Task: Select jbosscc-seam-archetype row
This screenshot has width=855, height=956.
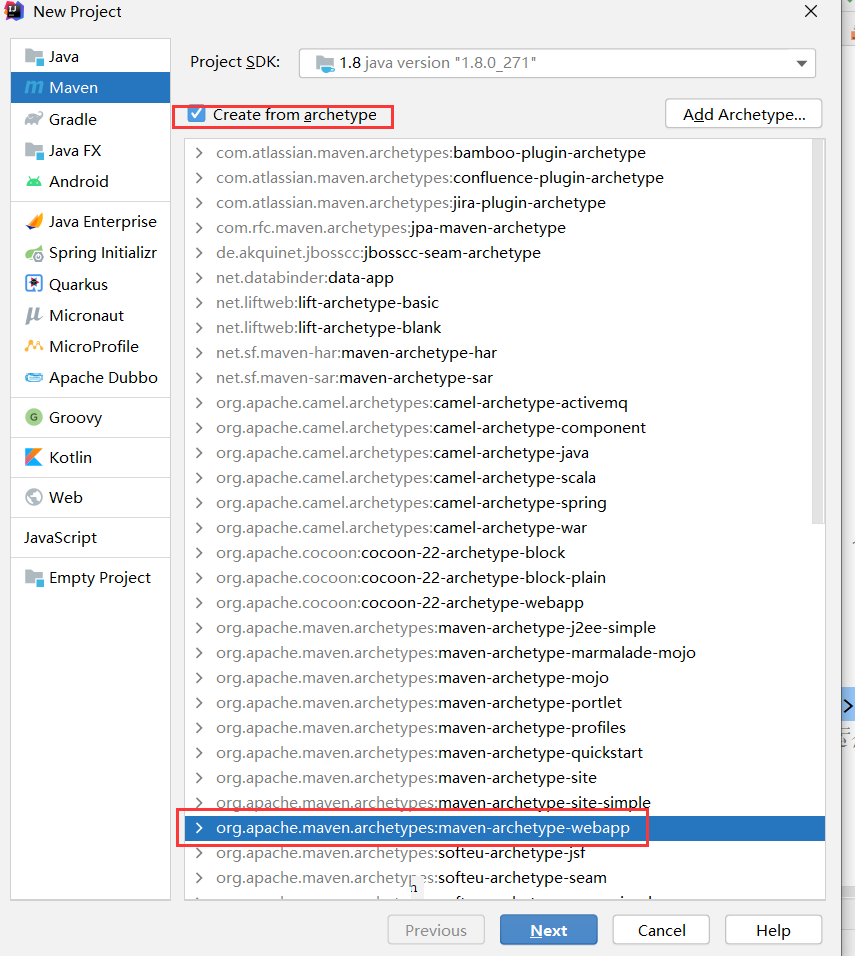Action: click(x=504, y=252)
